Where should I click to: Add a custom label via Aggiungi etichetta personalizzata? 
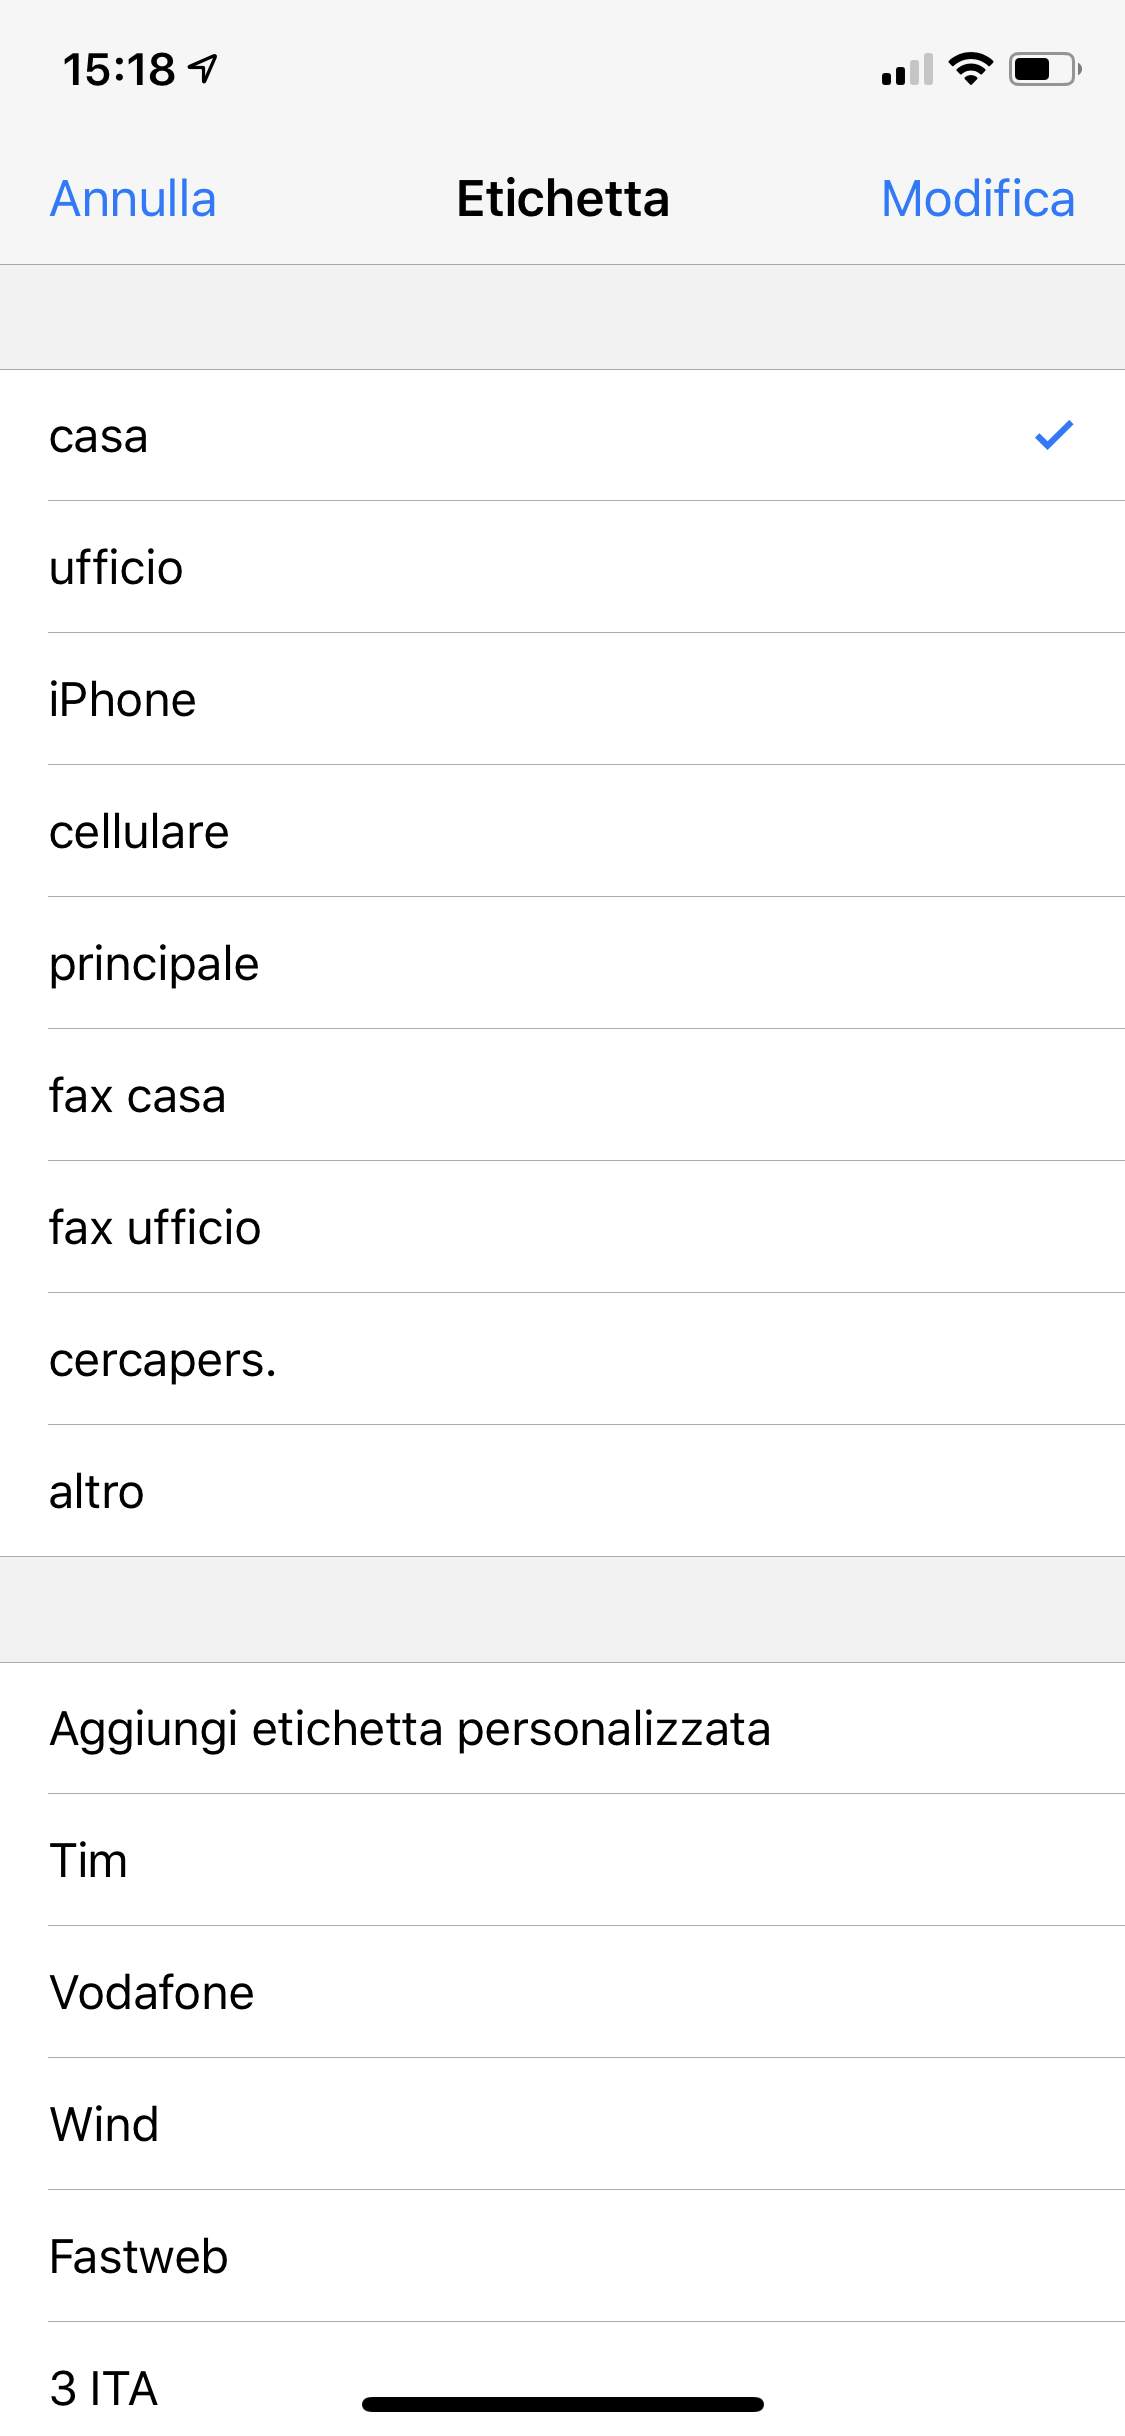coord(410,1729)
